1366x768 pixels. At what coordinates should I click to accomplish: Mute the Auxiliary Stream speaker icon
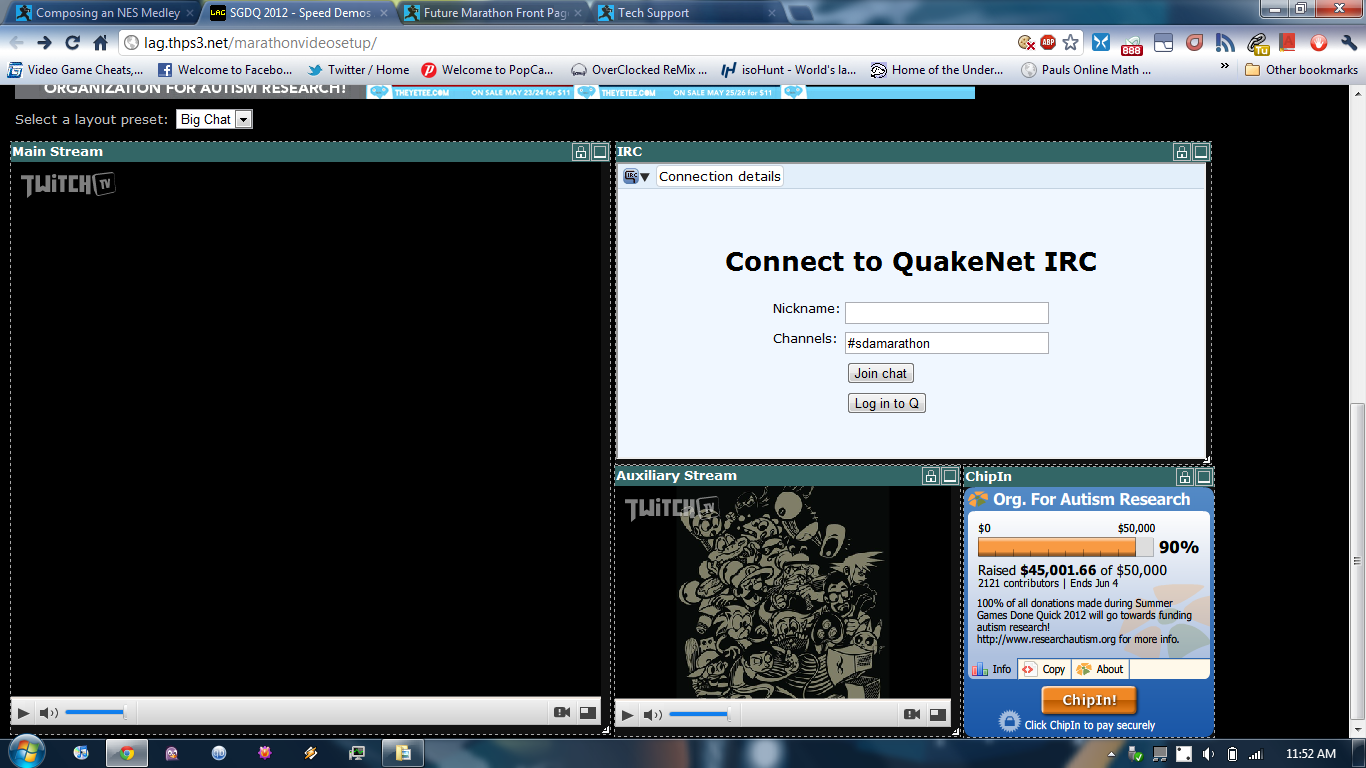pos(652,715)
